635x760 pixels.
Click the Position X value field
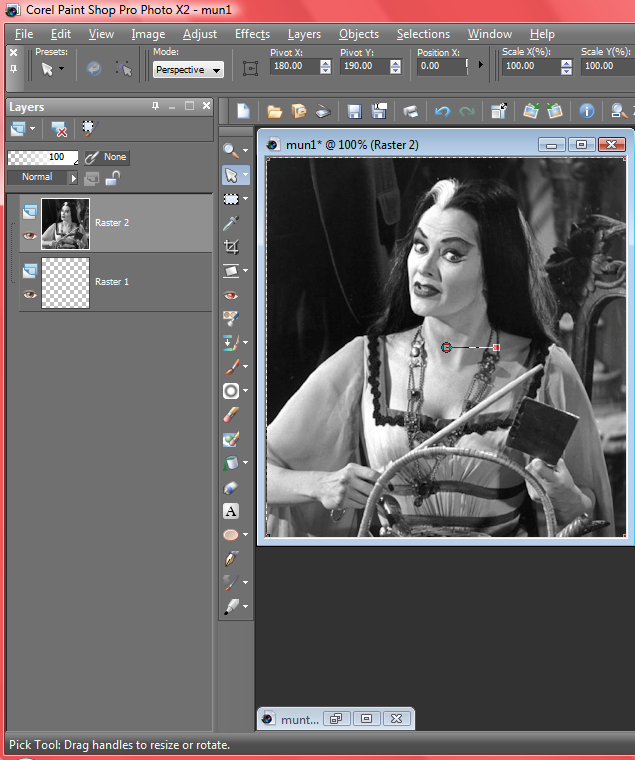point(442,66)
